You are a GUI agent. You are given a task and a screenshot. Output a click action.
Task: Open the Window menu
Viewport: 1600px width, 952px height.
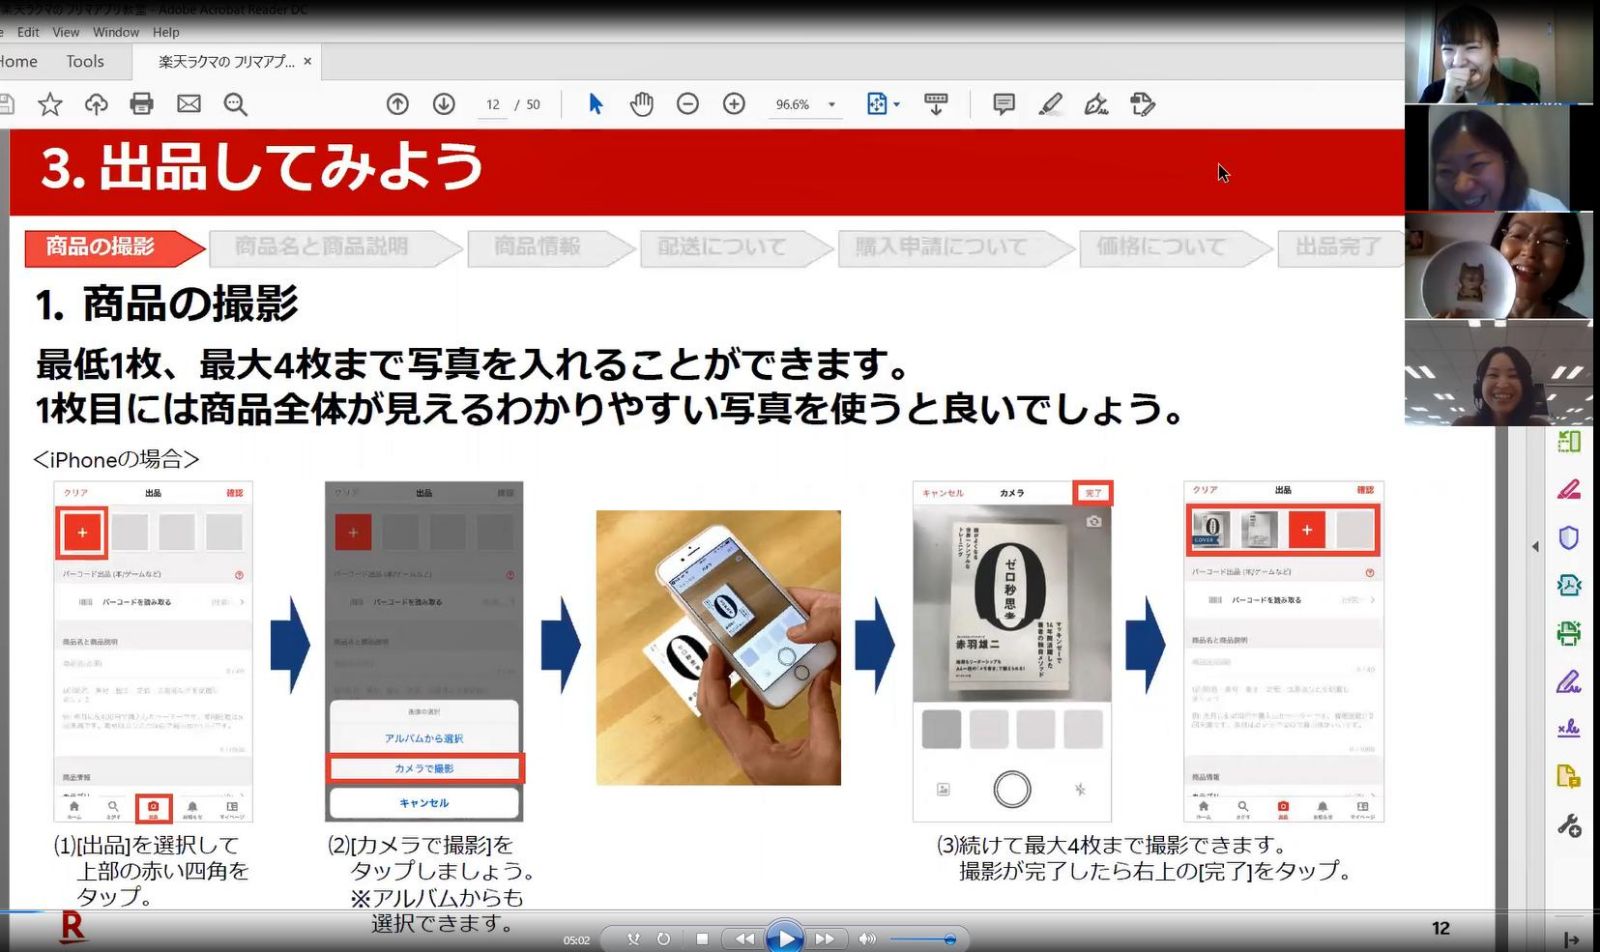[x=116, y=32]
